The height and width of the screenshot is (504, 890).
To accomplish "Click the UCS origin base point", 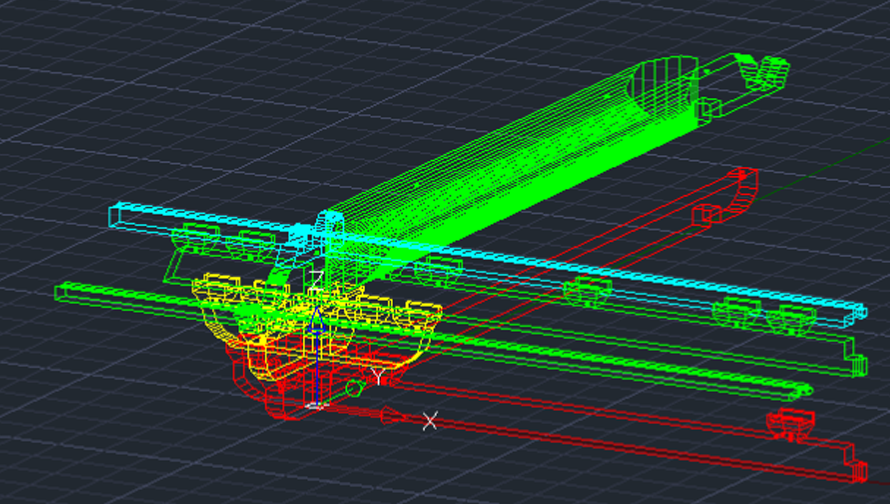I will 316,404.
